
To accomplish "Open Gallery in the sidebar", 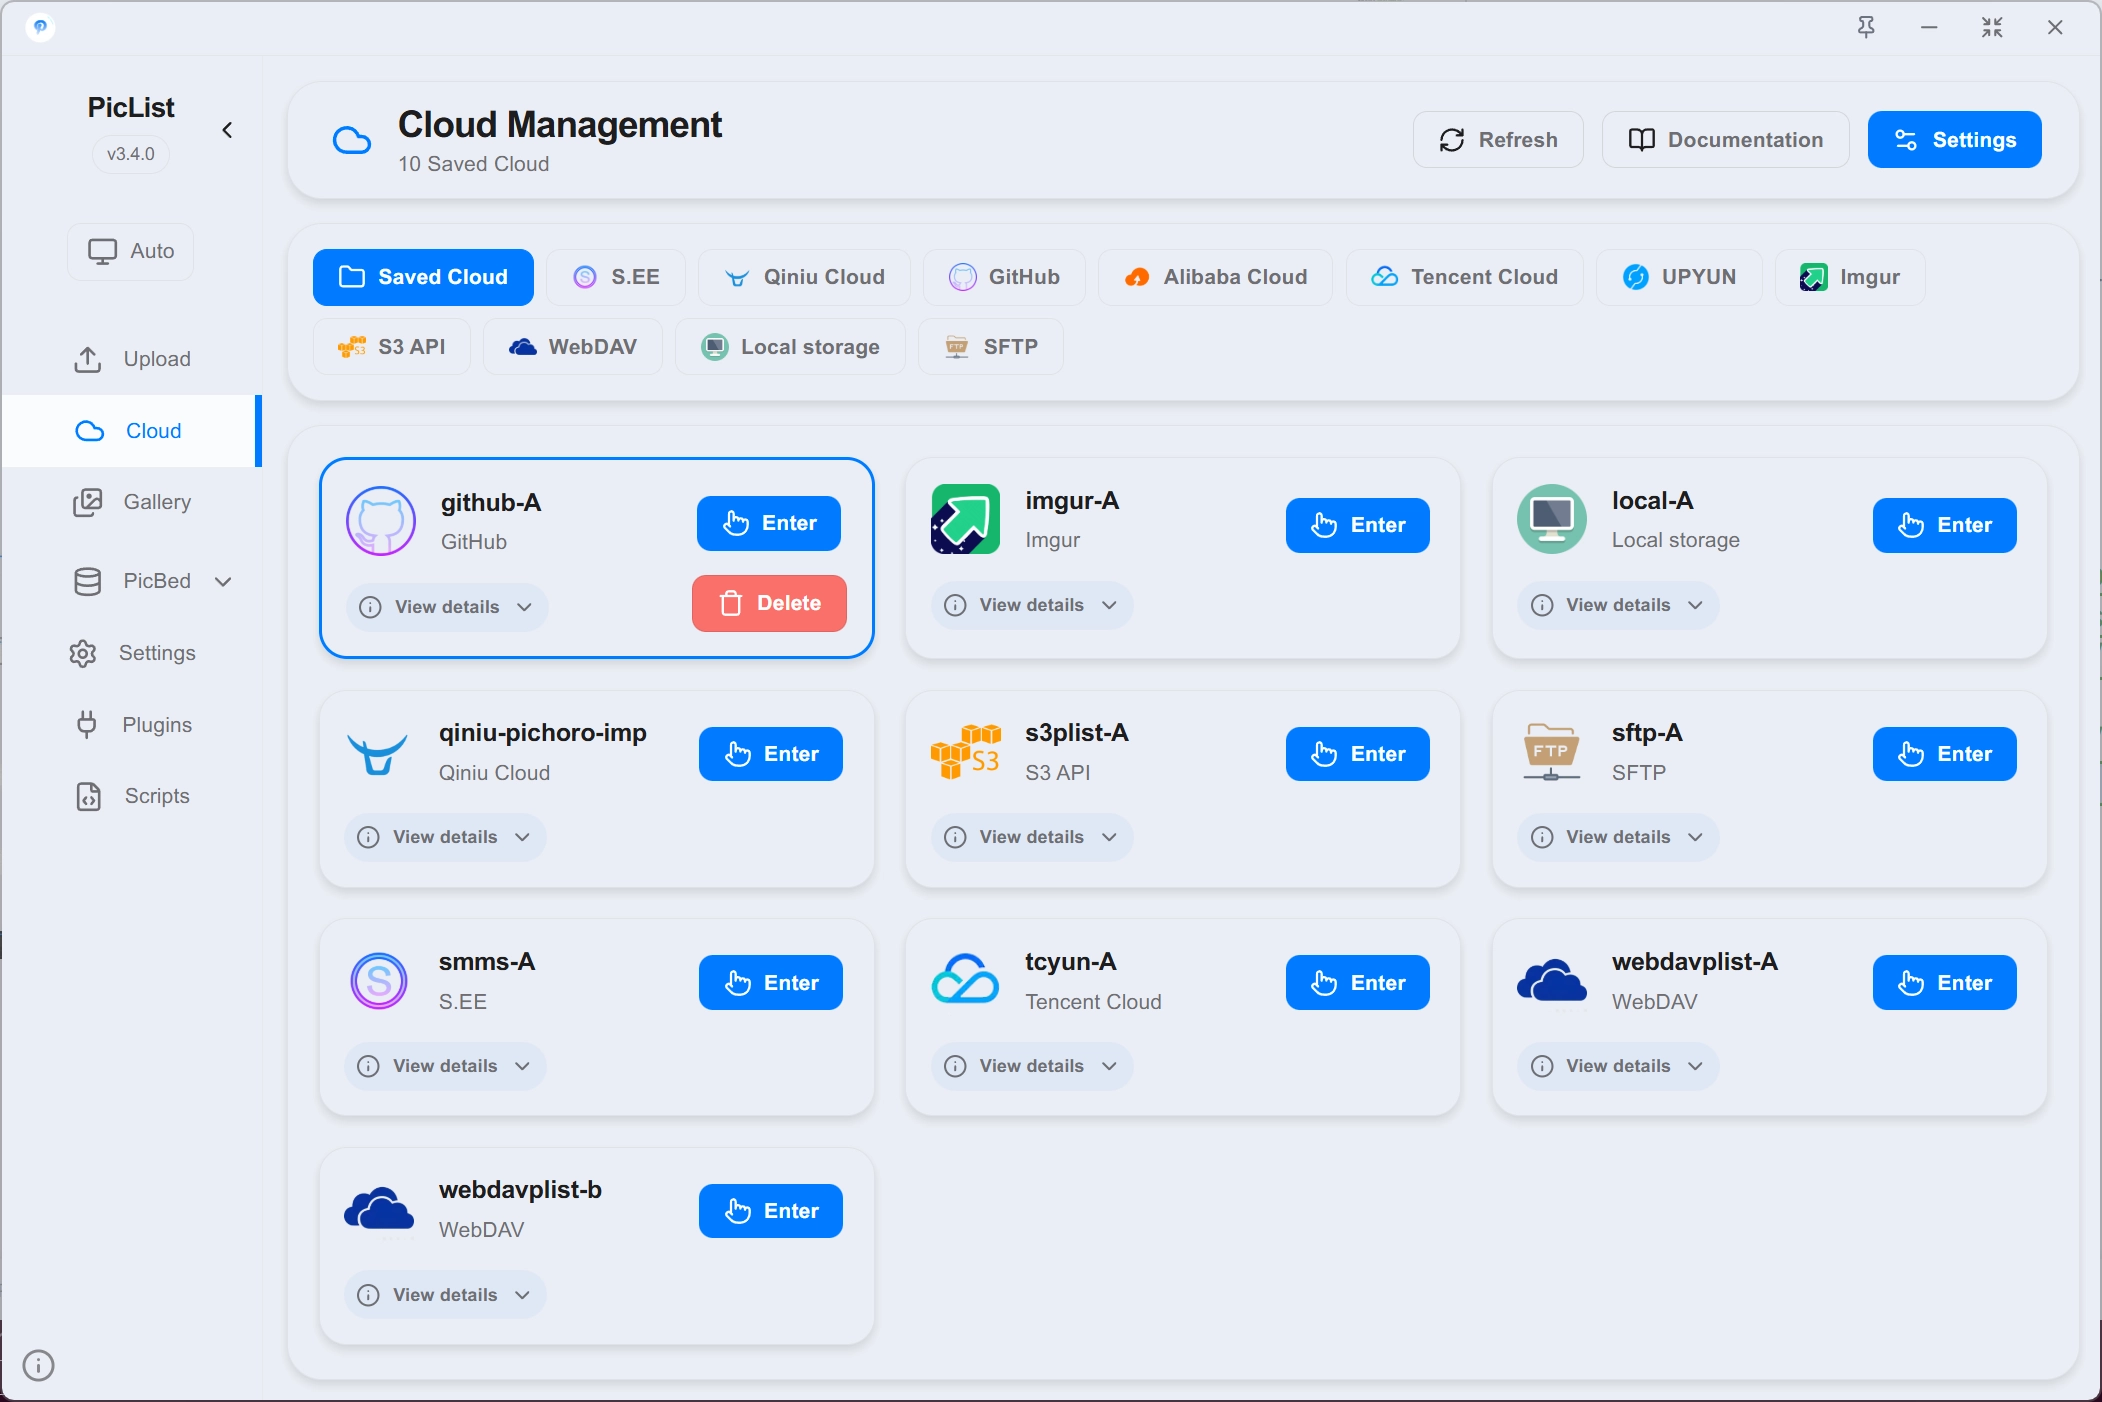I will (132, 502).
